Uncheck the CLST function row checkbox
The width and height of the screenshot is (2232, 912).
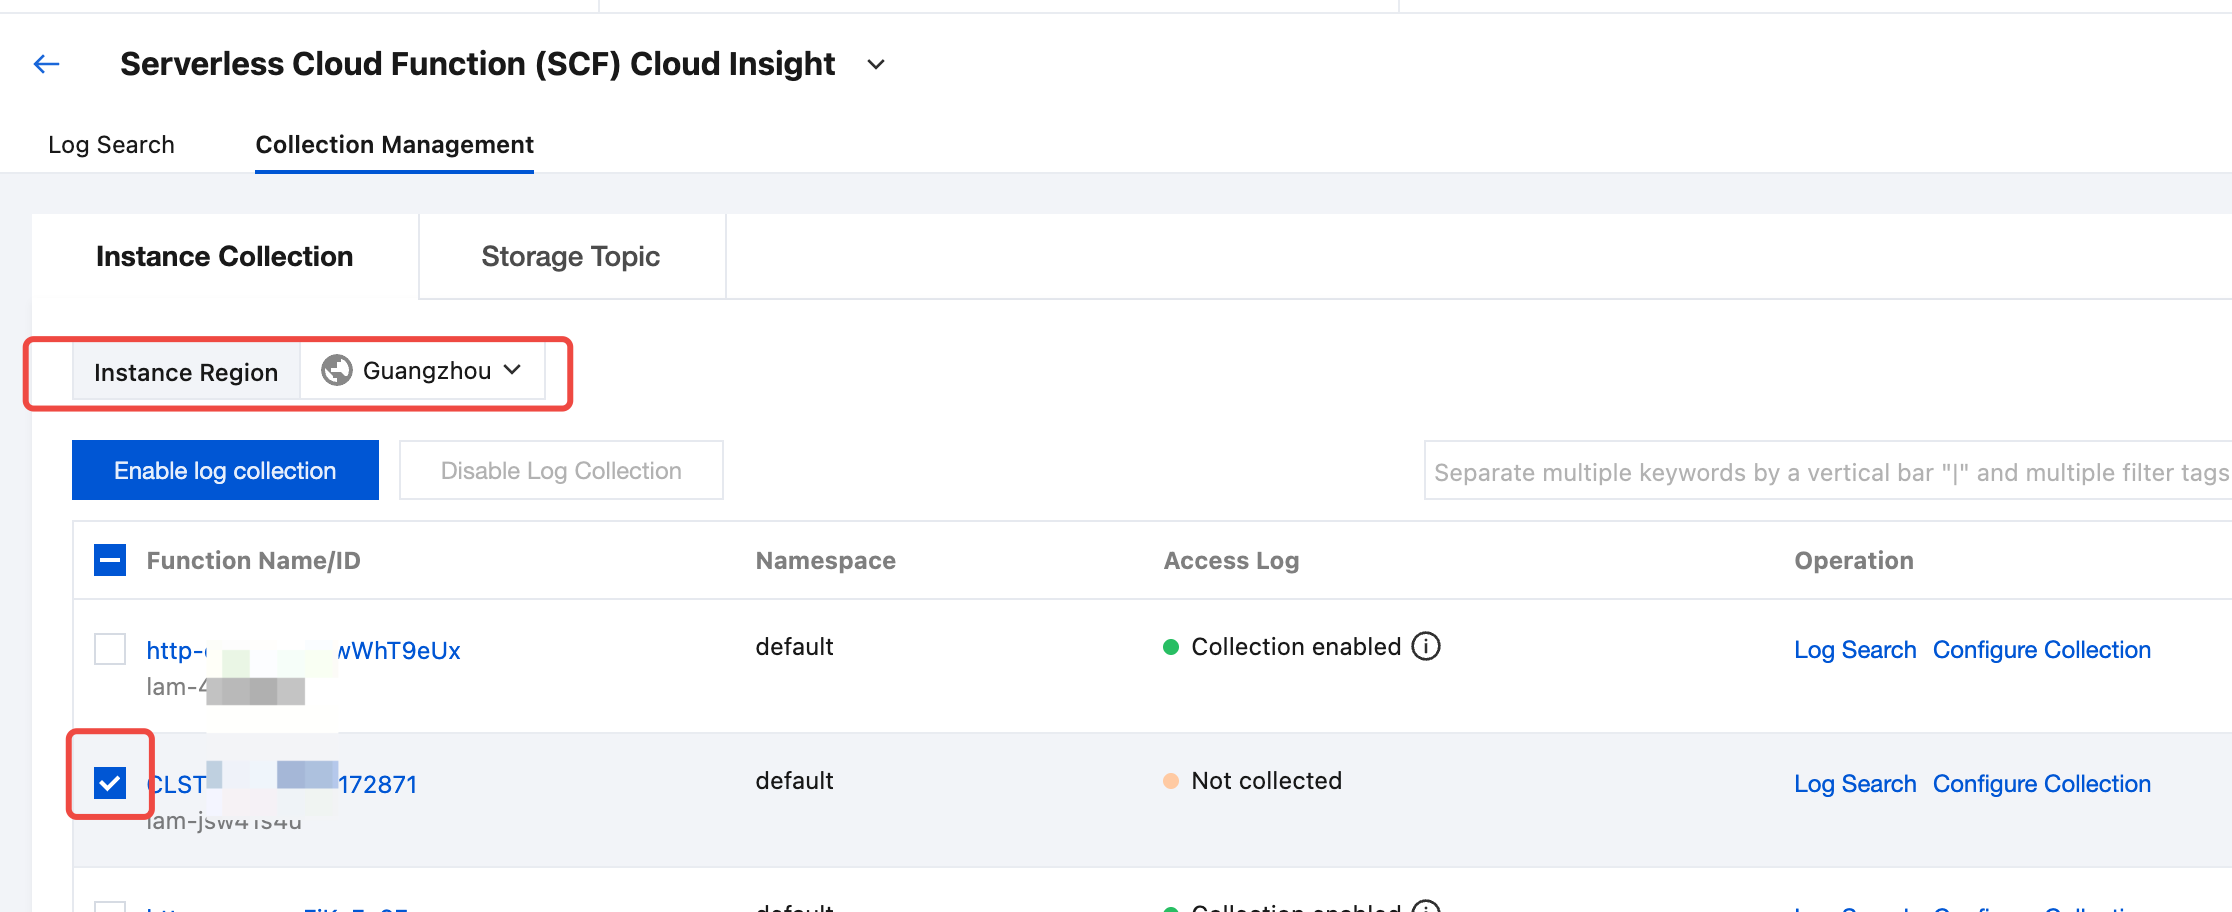coord(110,782)
